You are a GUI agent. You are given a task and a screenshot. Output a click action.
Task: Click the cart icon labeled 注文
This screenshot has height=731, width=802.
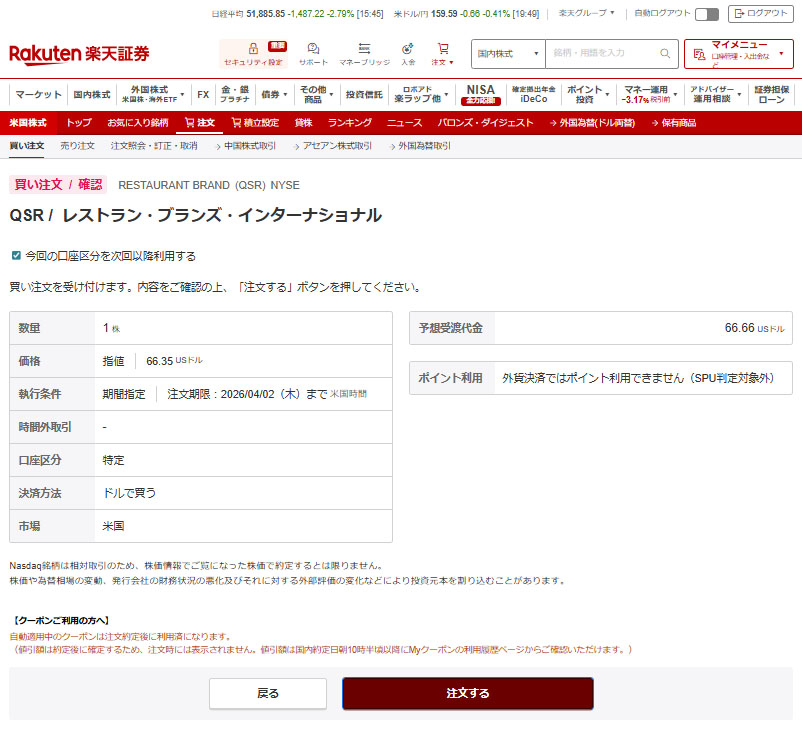pos(442,49)
